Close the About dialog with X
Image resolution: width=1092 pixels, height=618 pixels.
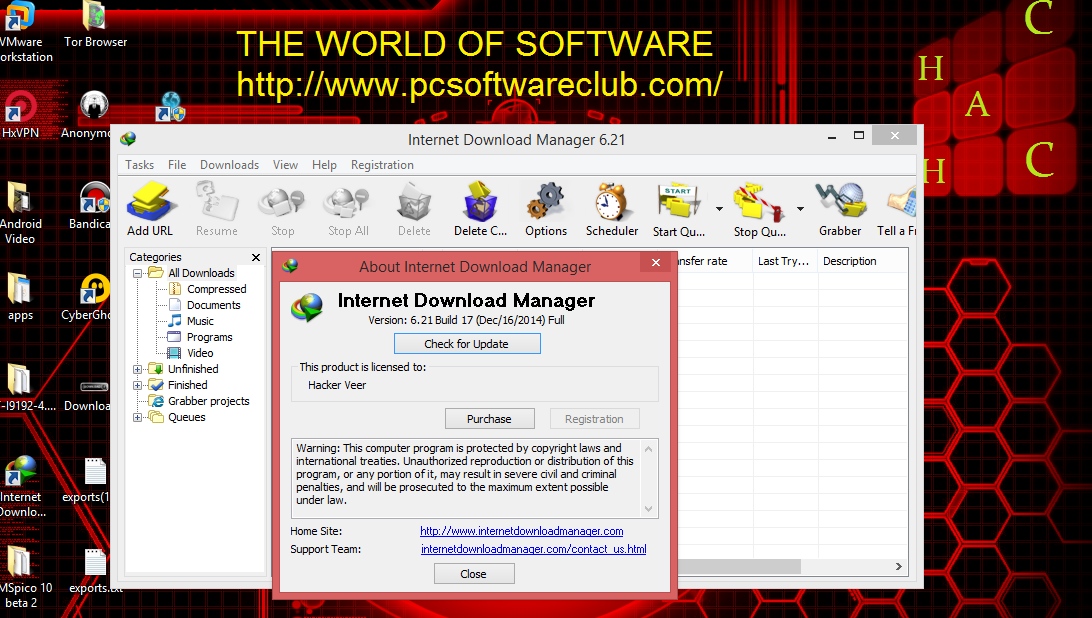[655, 263]
